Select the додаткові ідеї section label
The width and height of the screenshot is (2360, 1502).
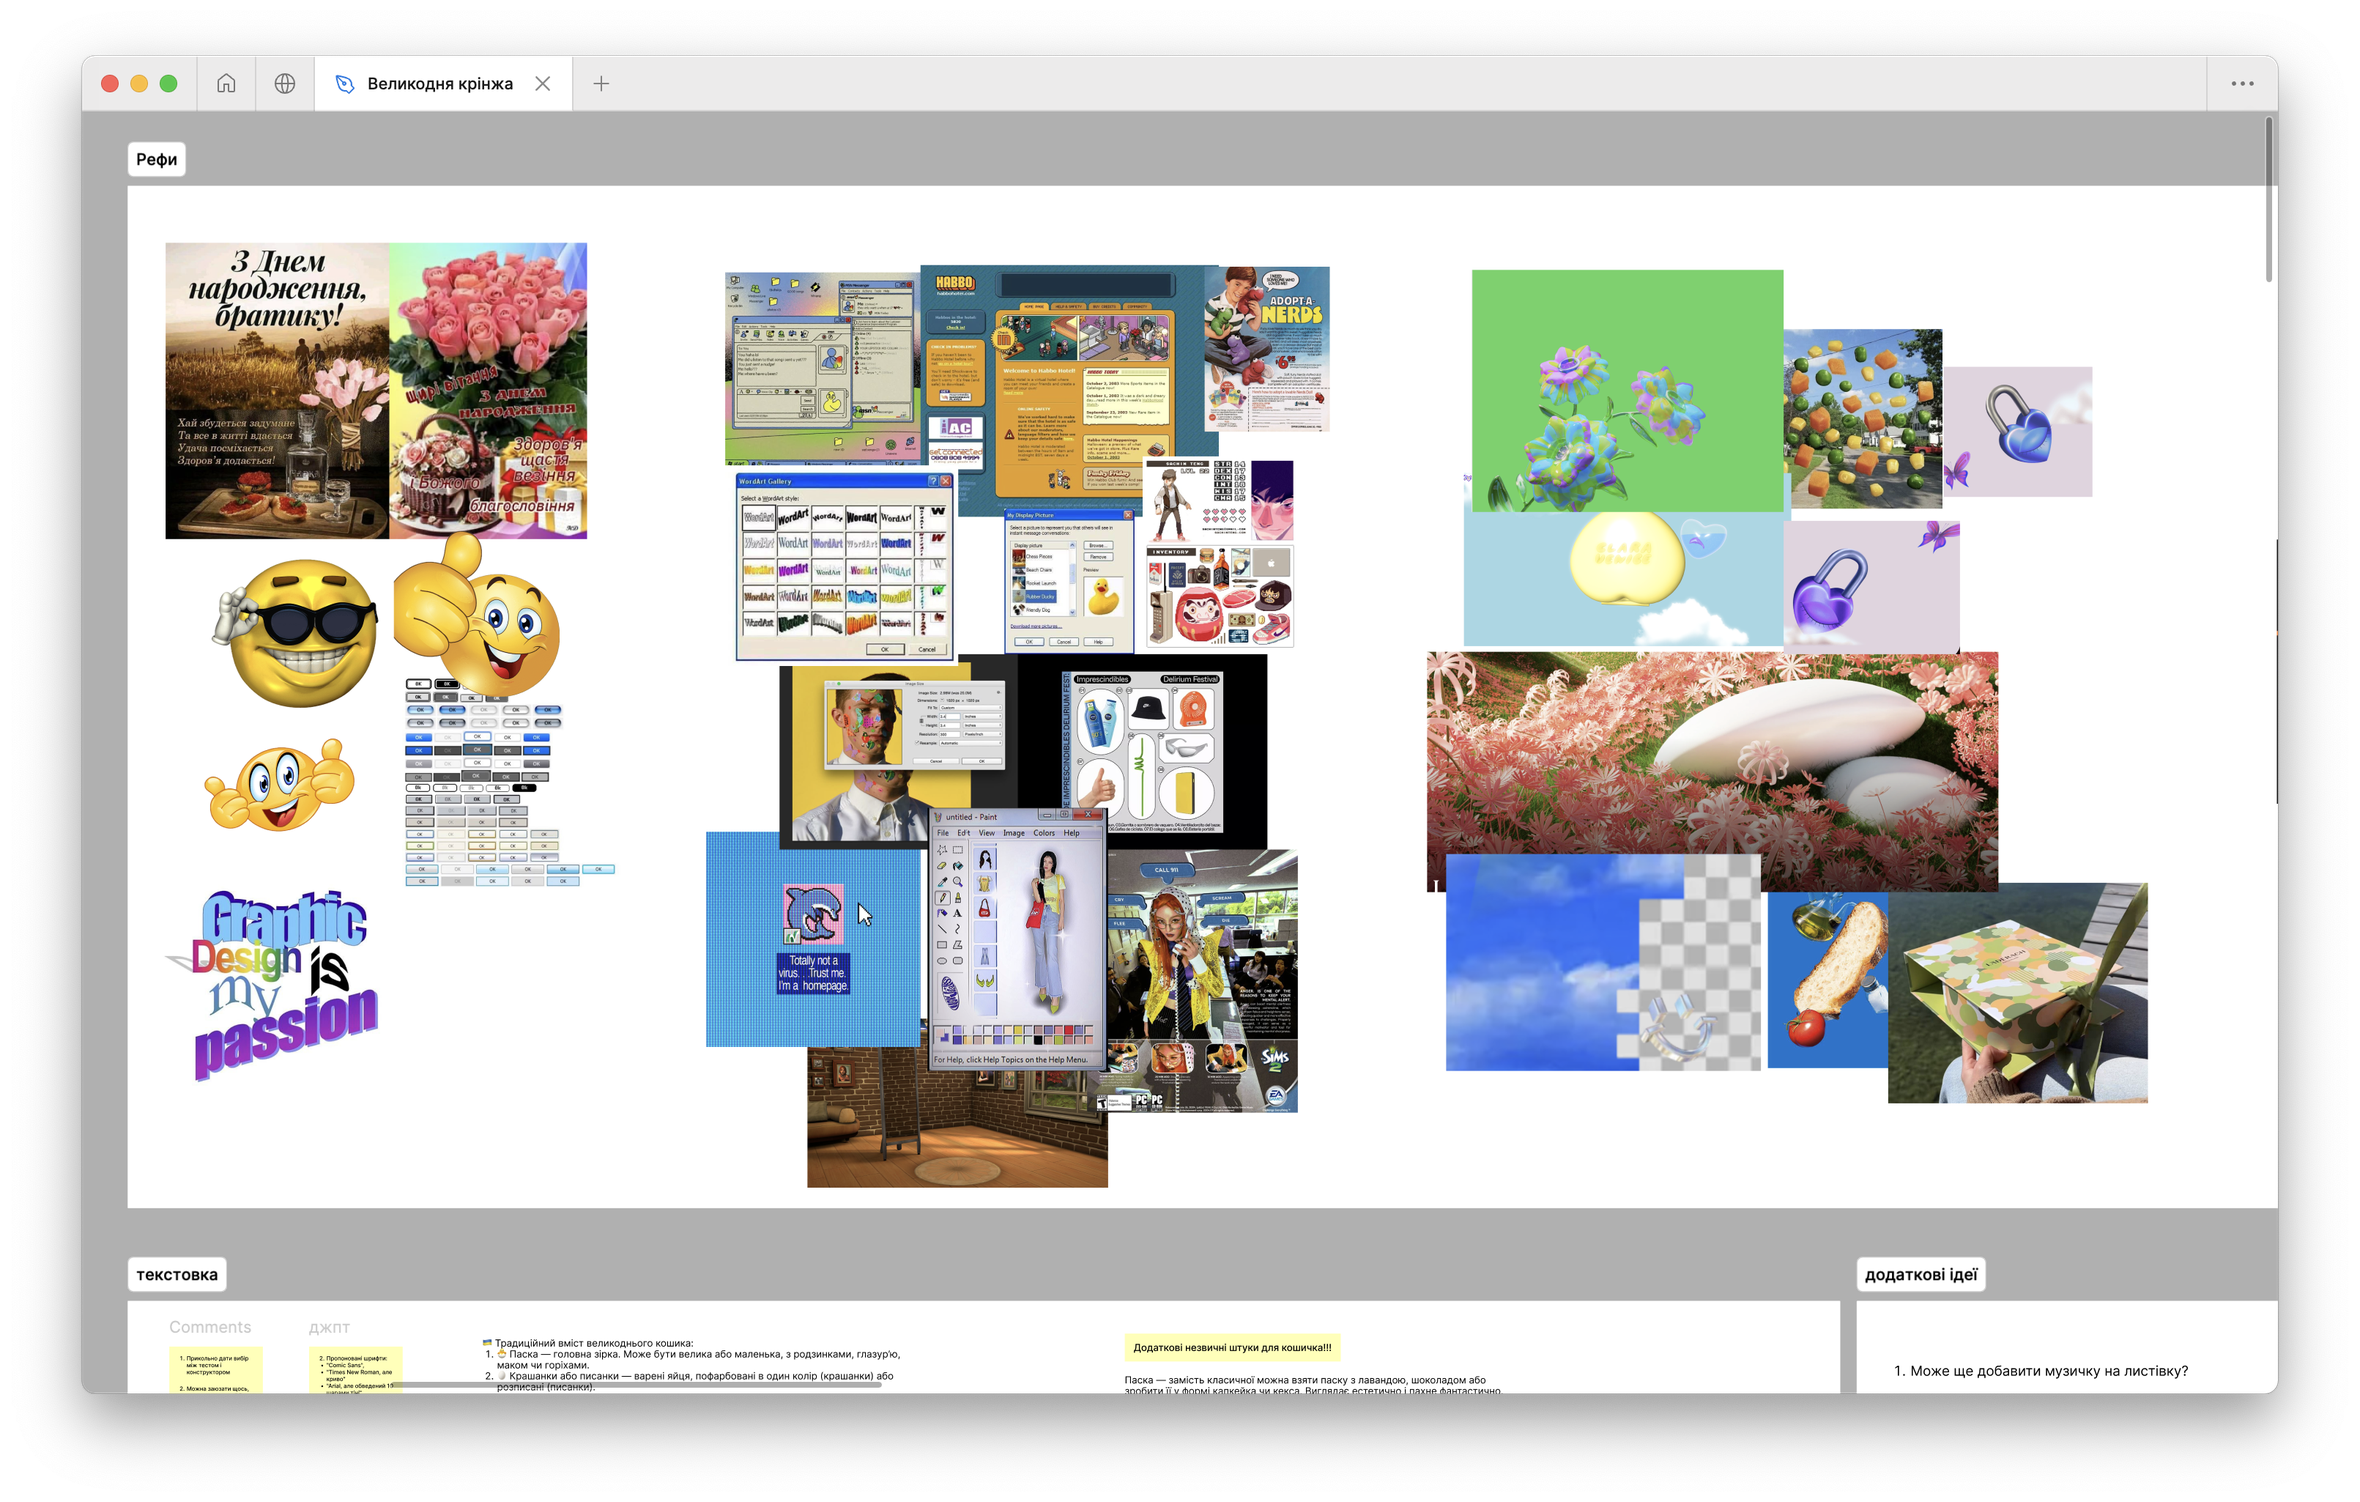coord(1921,1274)
